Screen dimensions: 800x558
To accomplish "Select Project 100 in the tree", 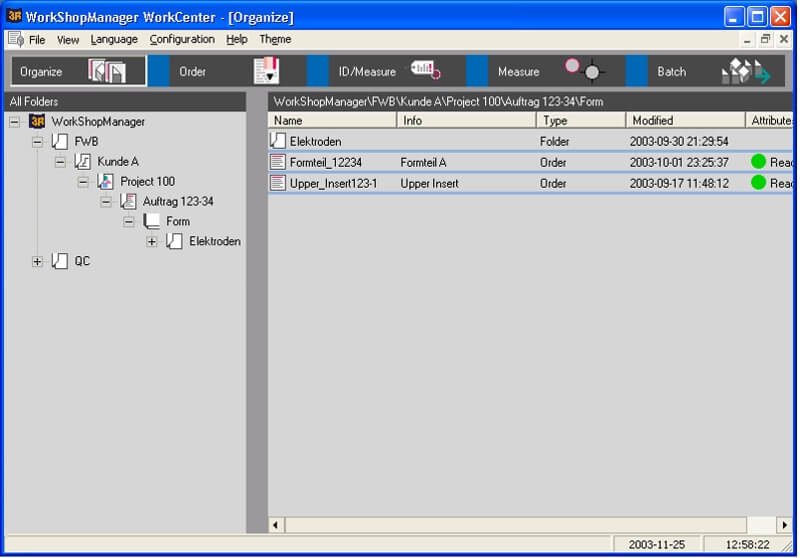I will click(147, 182).
